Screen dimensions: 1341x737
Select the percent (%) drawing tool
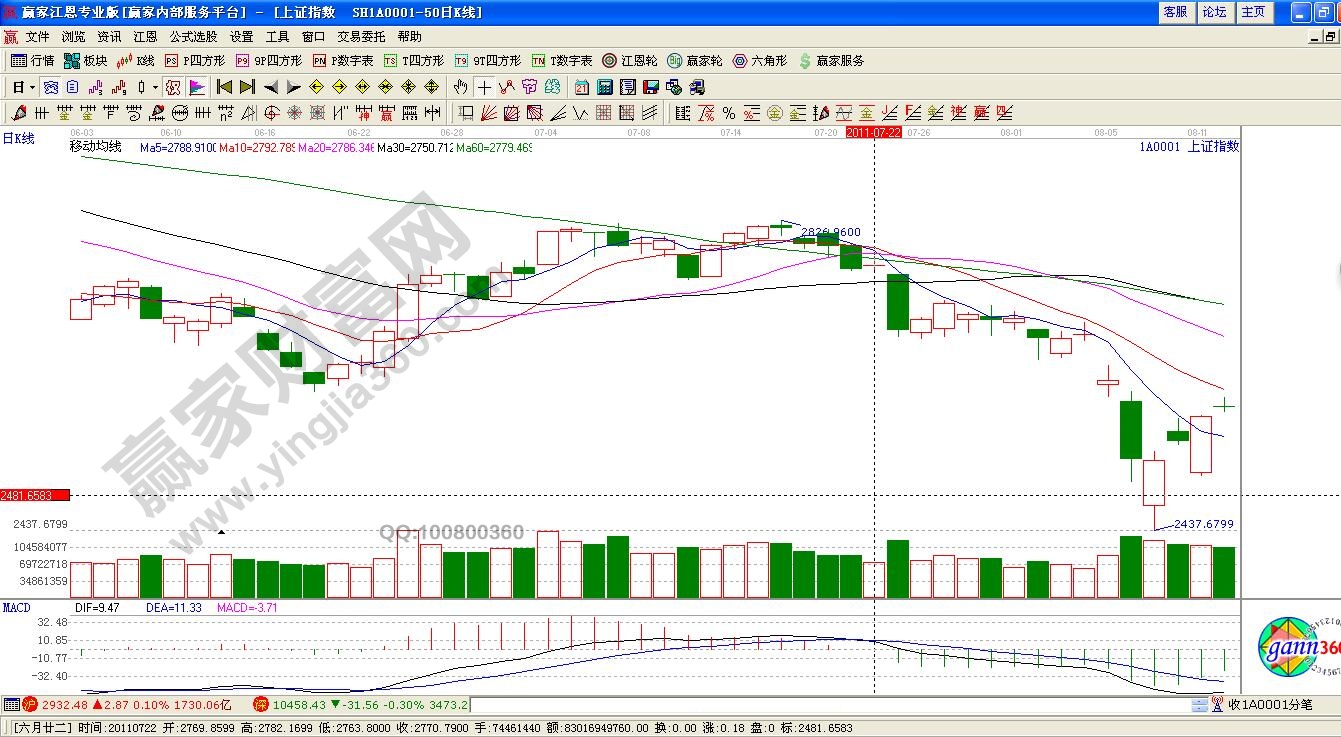tap(728, 113)
